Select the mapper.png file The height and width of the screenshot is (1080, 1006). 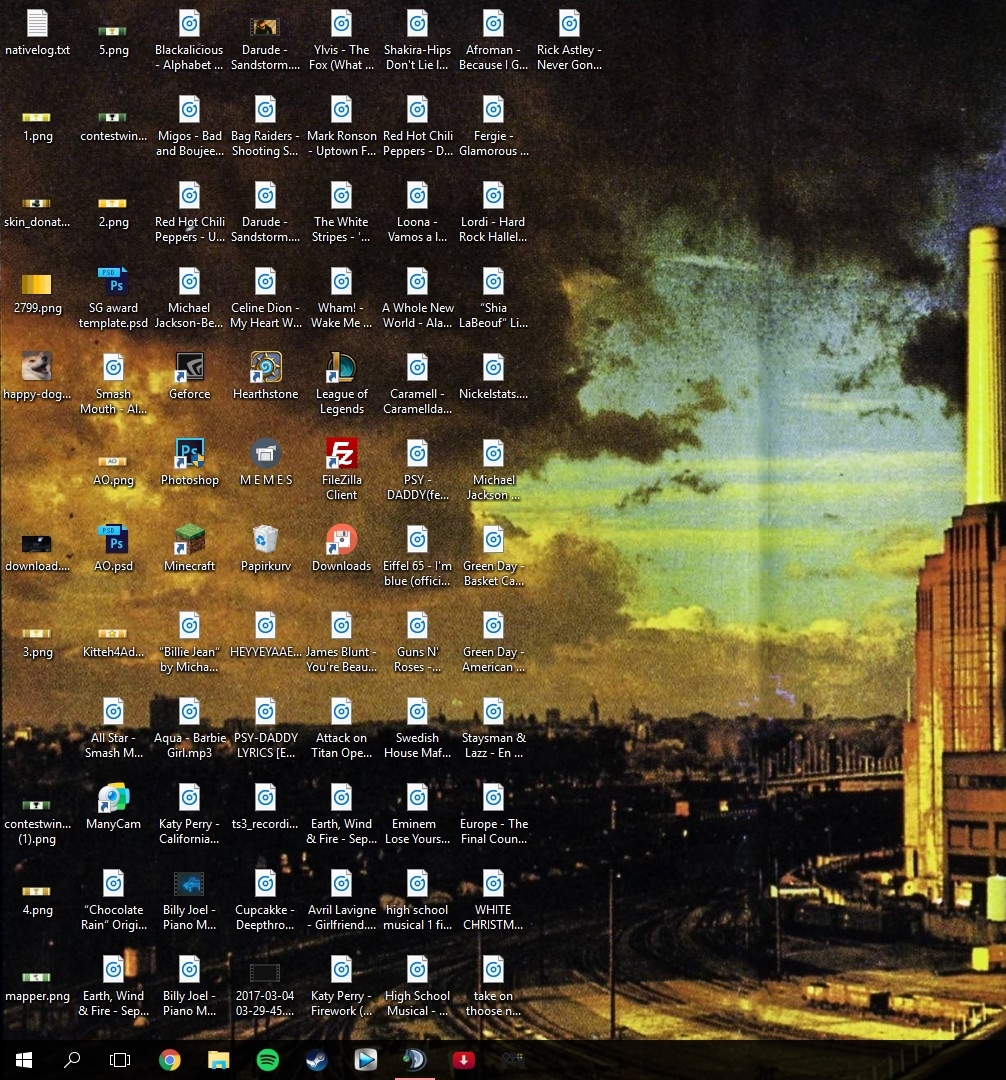(x=37, y=986)
